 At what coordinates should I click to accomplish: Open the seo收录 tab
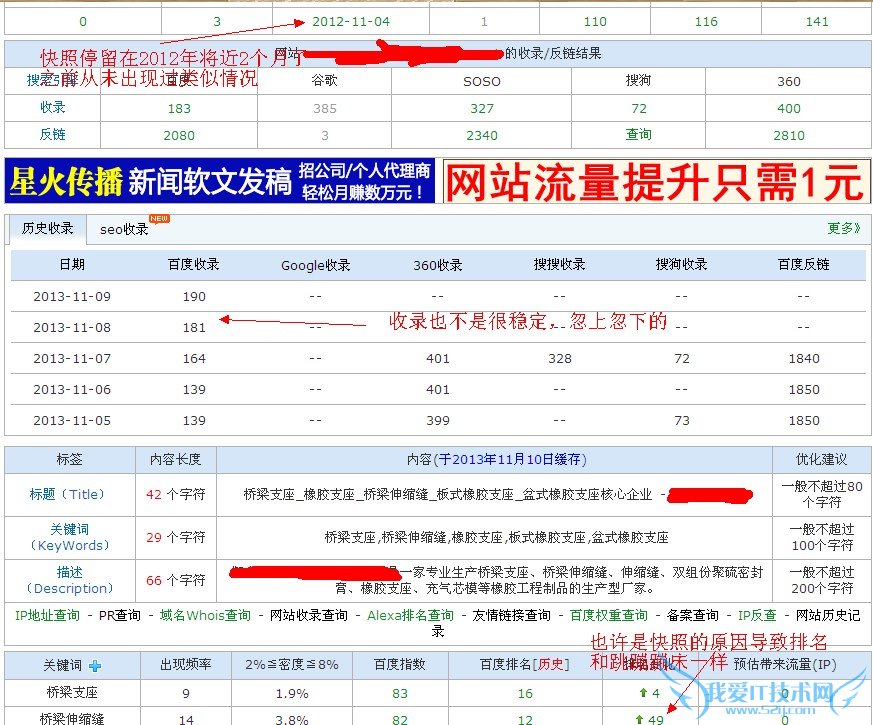point(124,230)
